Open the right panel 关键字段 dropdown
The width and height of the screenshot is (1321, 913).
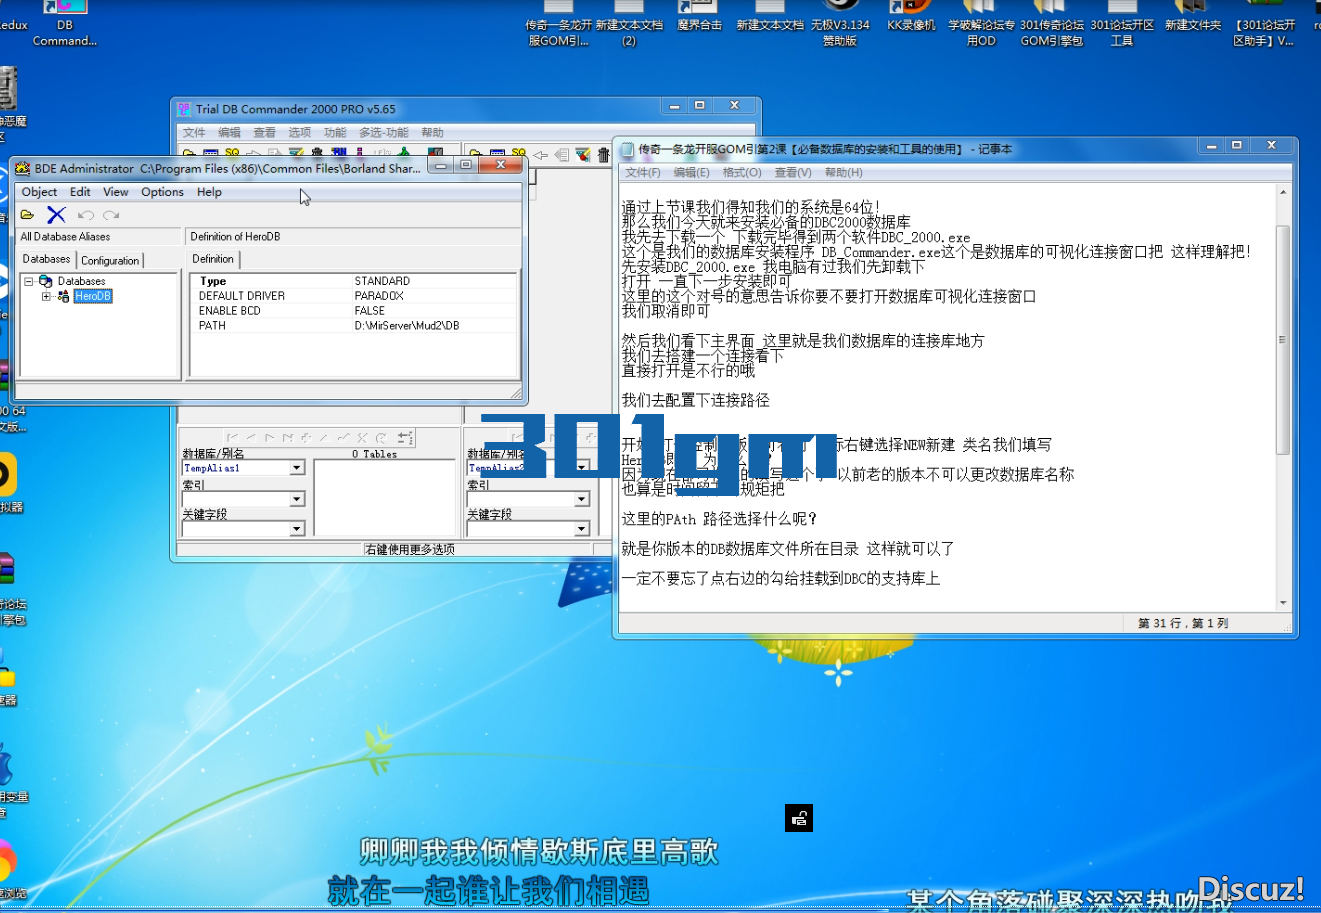(582, 529)
